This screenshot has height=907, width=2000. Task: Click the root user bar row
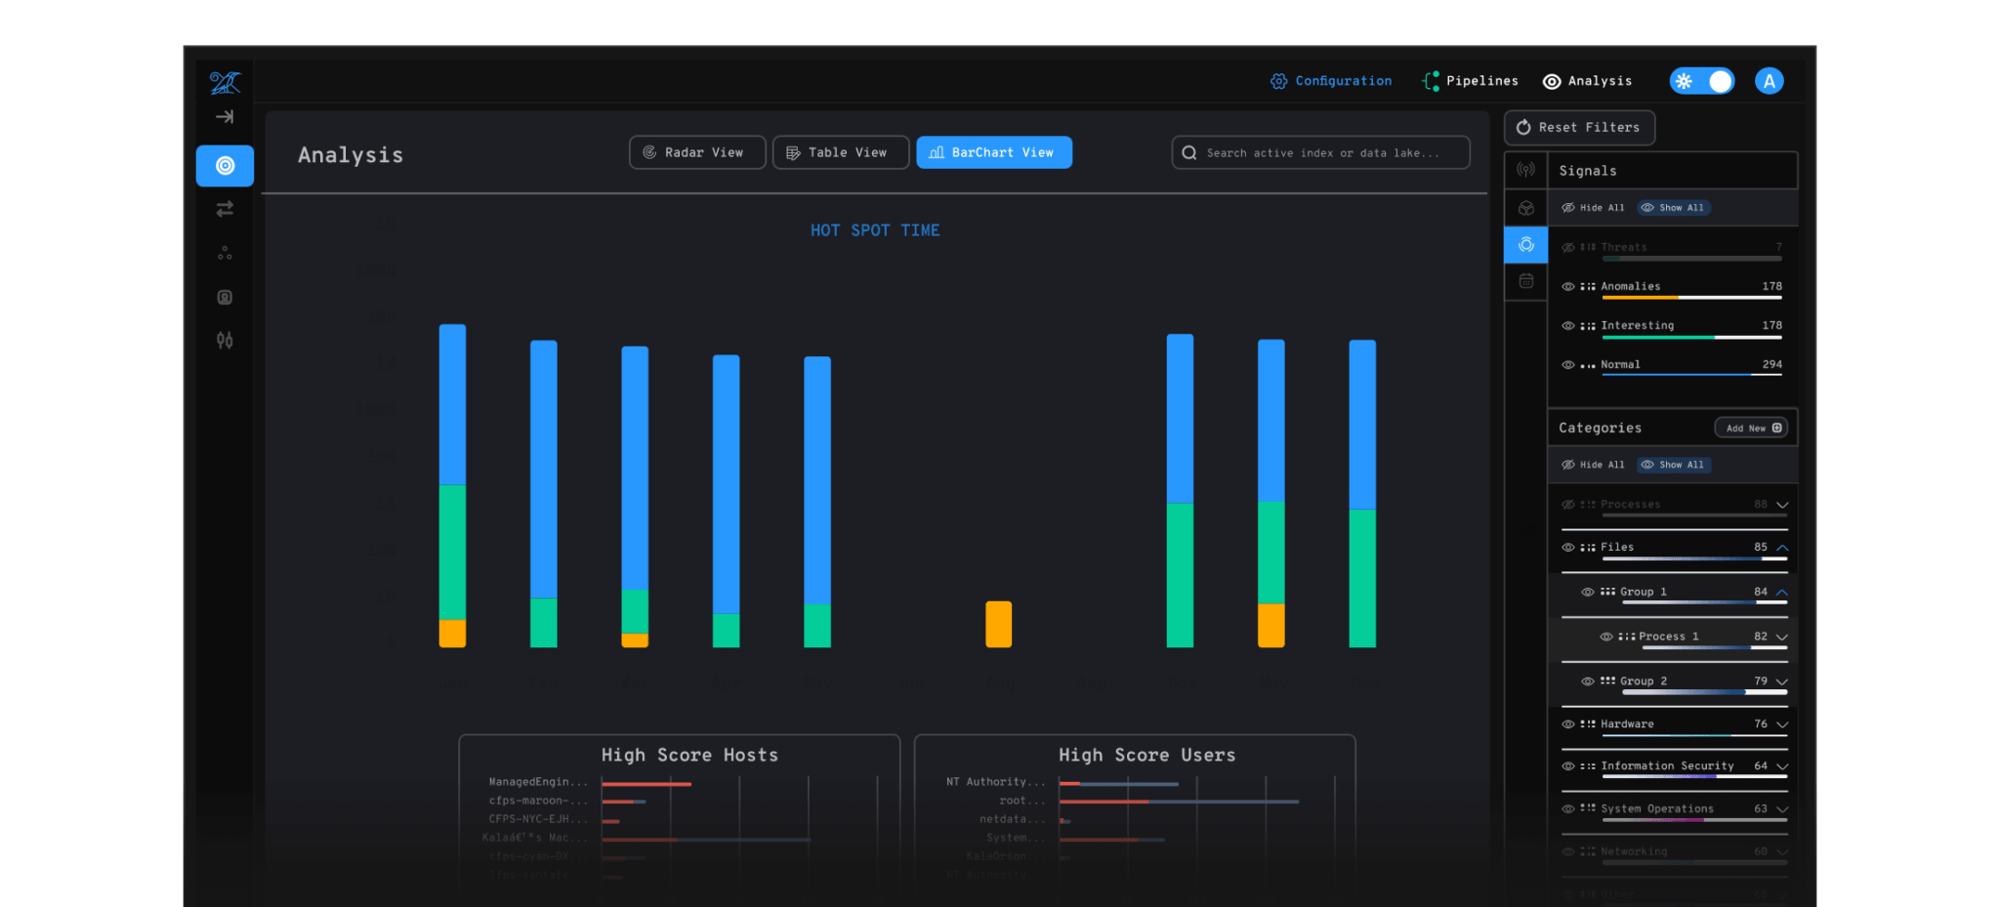click(1179, 801)
